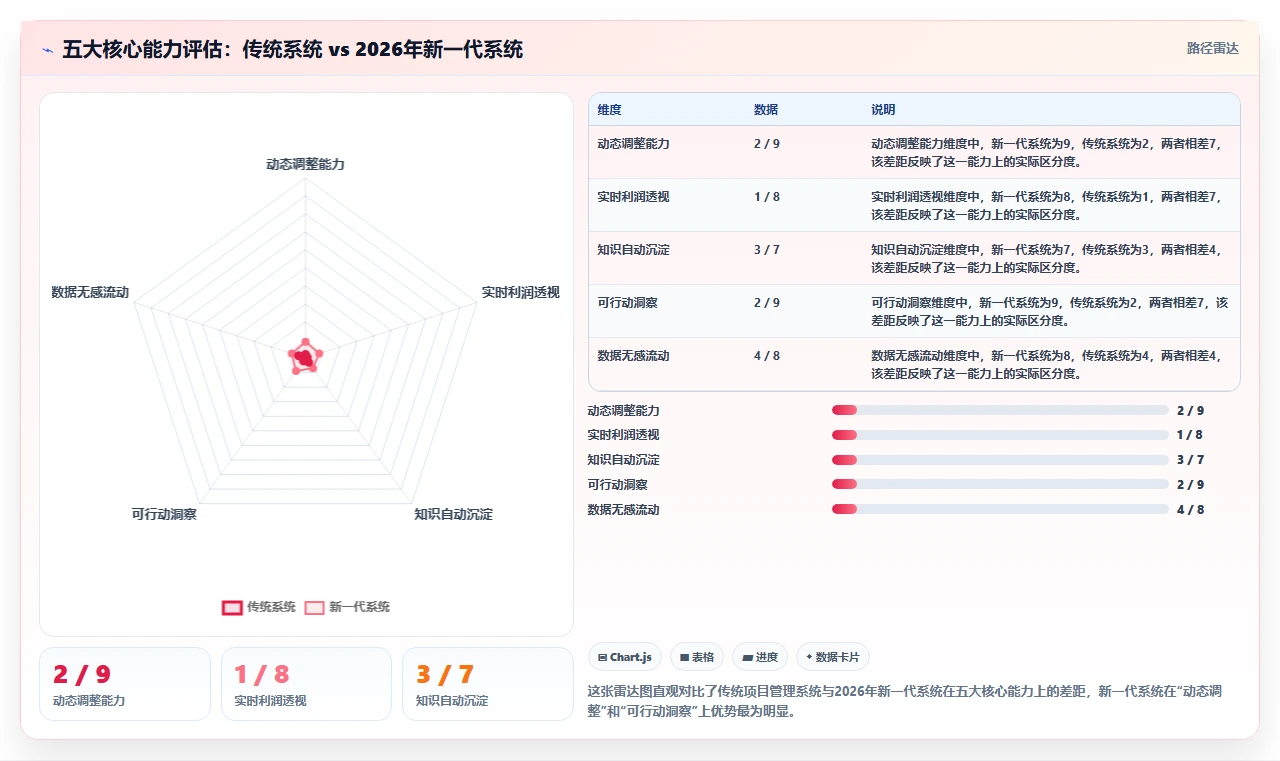Click the 可行动洞察 radar axis label
1280x761 pixels.
coord(164,514)
